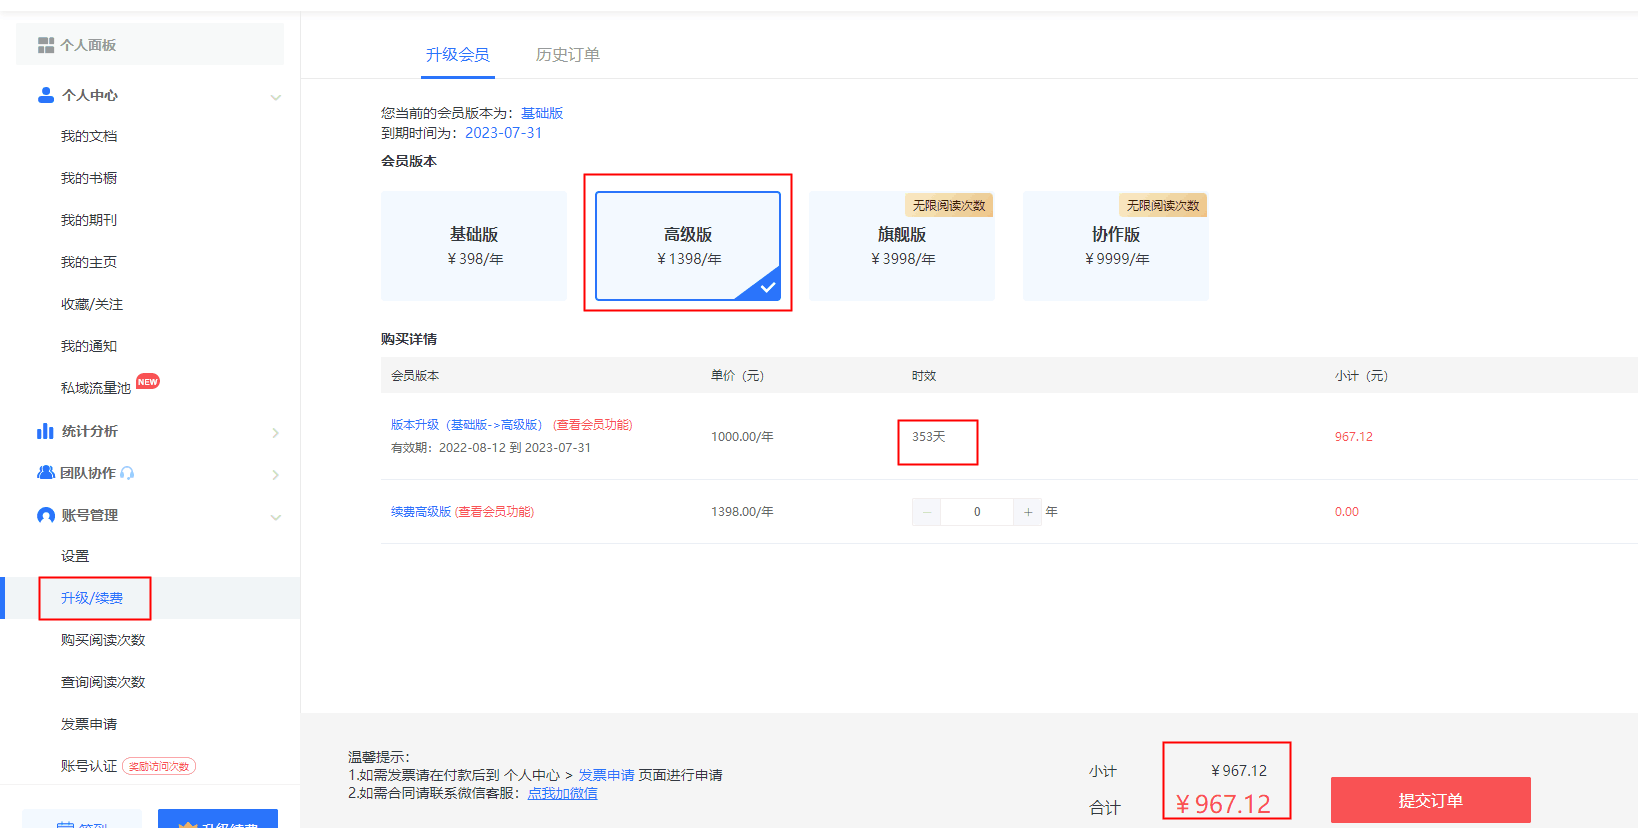The height and width of the screenshot is (828, 1638).
Task: Expand the 统计分析 section arrow
Action: (276, 433)
